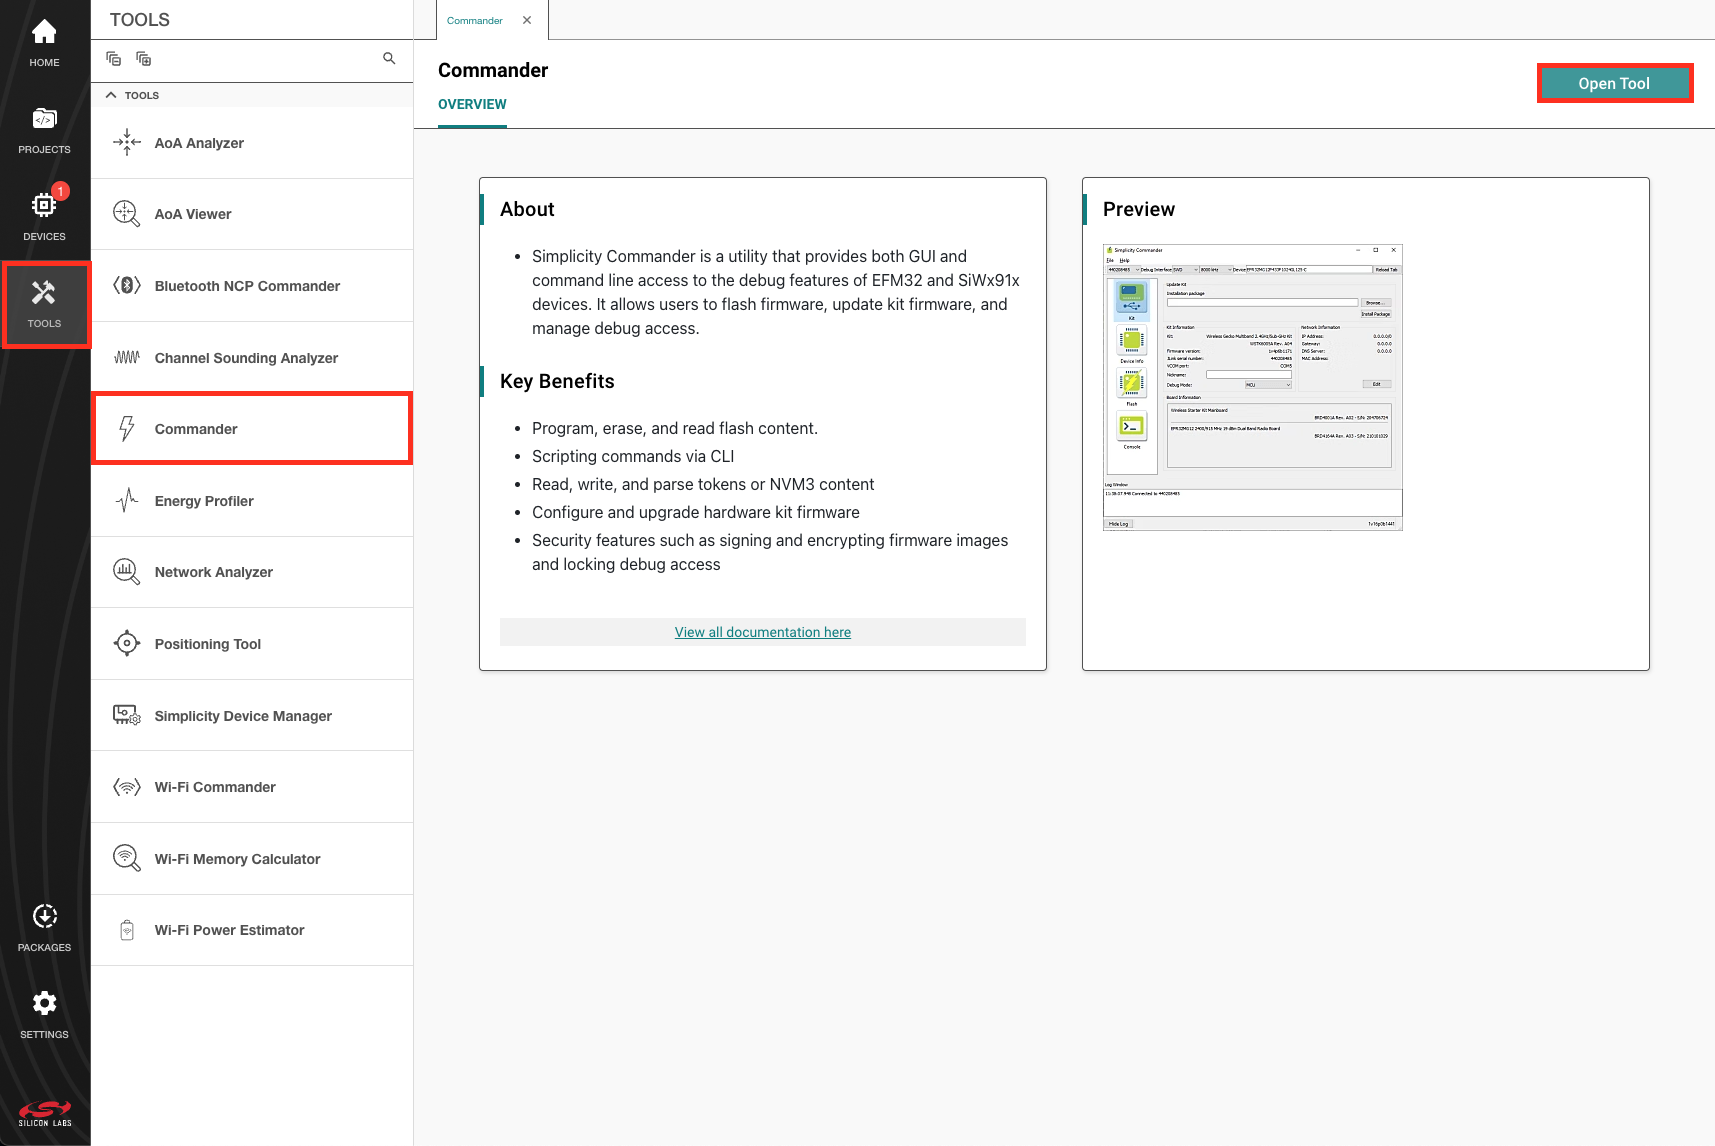
Task: Close the Commander tab
Action: point(527,20)
